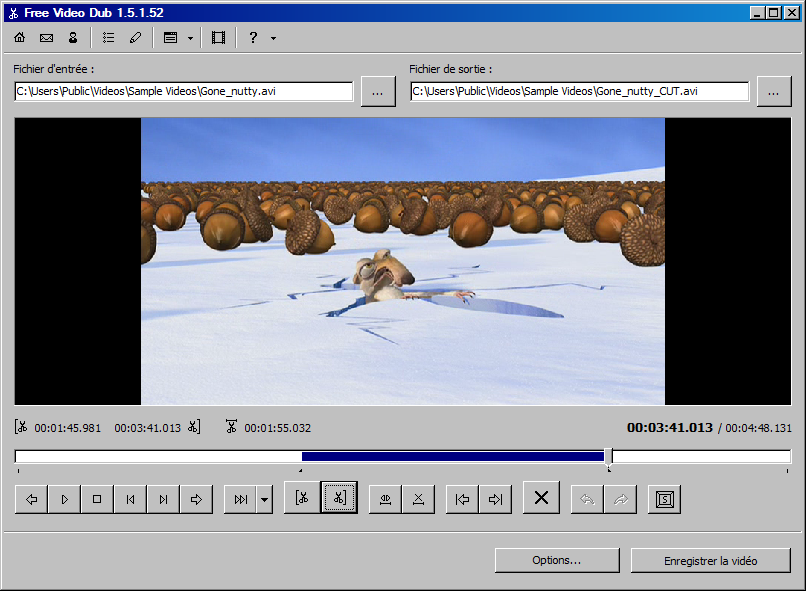806x591 pixels.
Task: Click the home icon in toolbar
Action: pos(20,38)
